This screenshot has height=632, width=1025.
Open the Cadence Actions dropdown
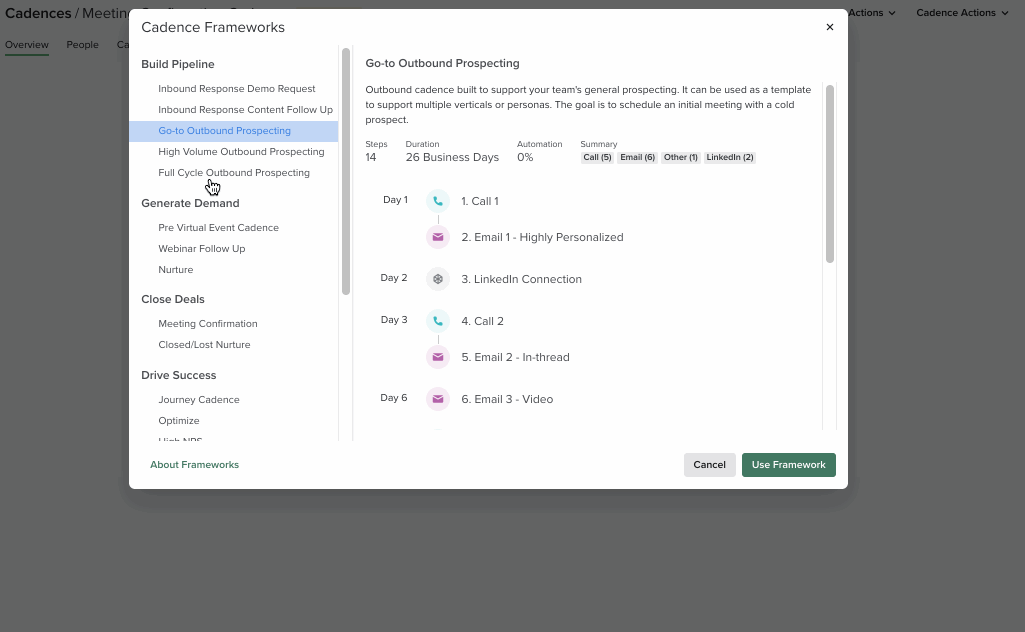click(x=959, y=12)
